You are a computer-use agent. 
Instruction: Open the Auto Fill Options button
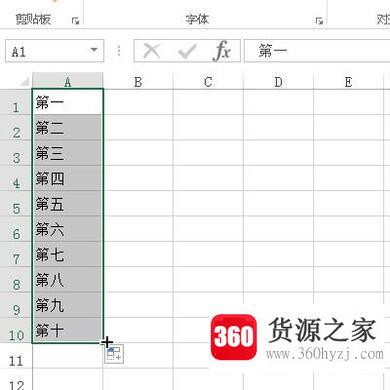point(114,354)
